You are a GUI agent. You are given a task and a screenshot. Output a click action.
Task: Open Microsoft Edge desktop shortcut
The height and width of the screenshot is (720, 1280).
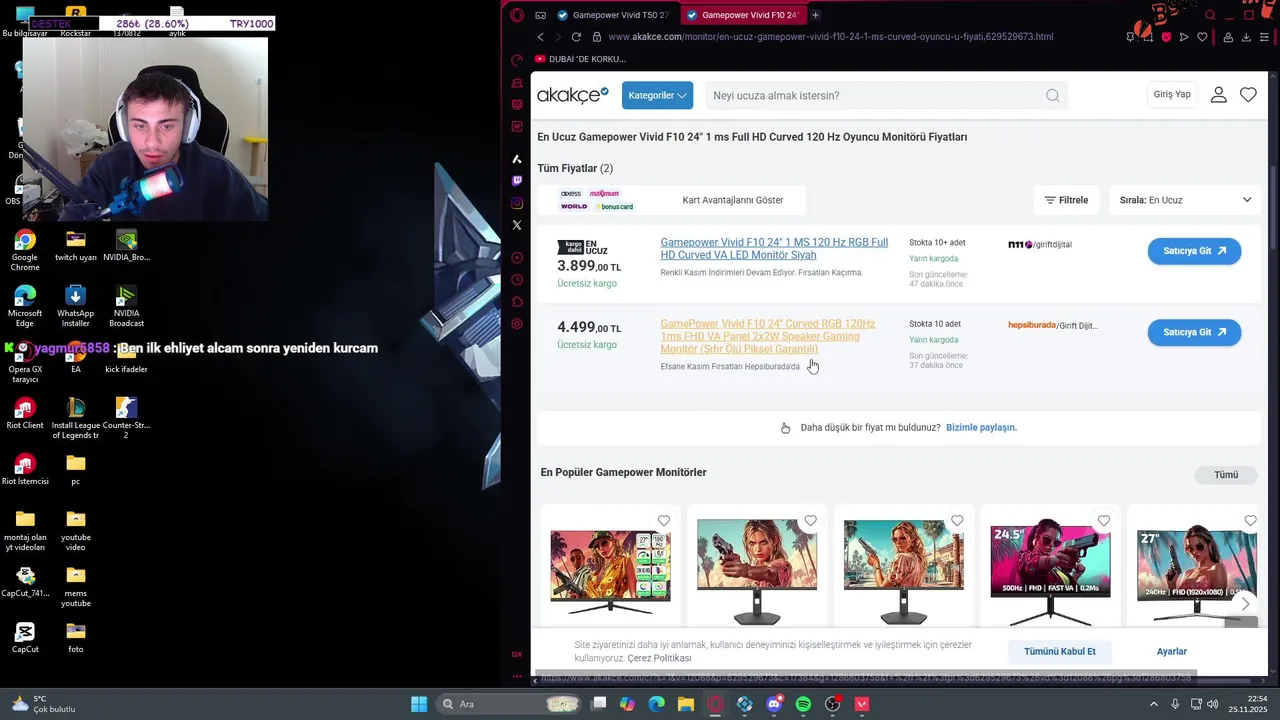25,306
